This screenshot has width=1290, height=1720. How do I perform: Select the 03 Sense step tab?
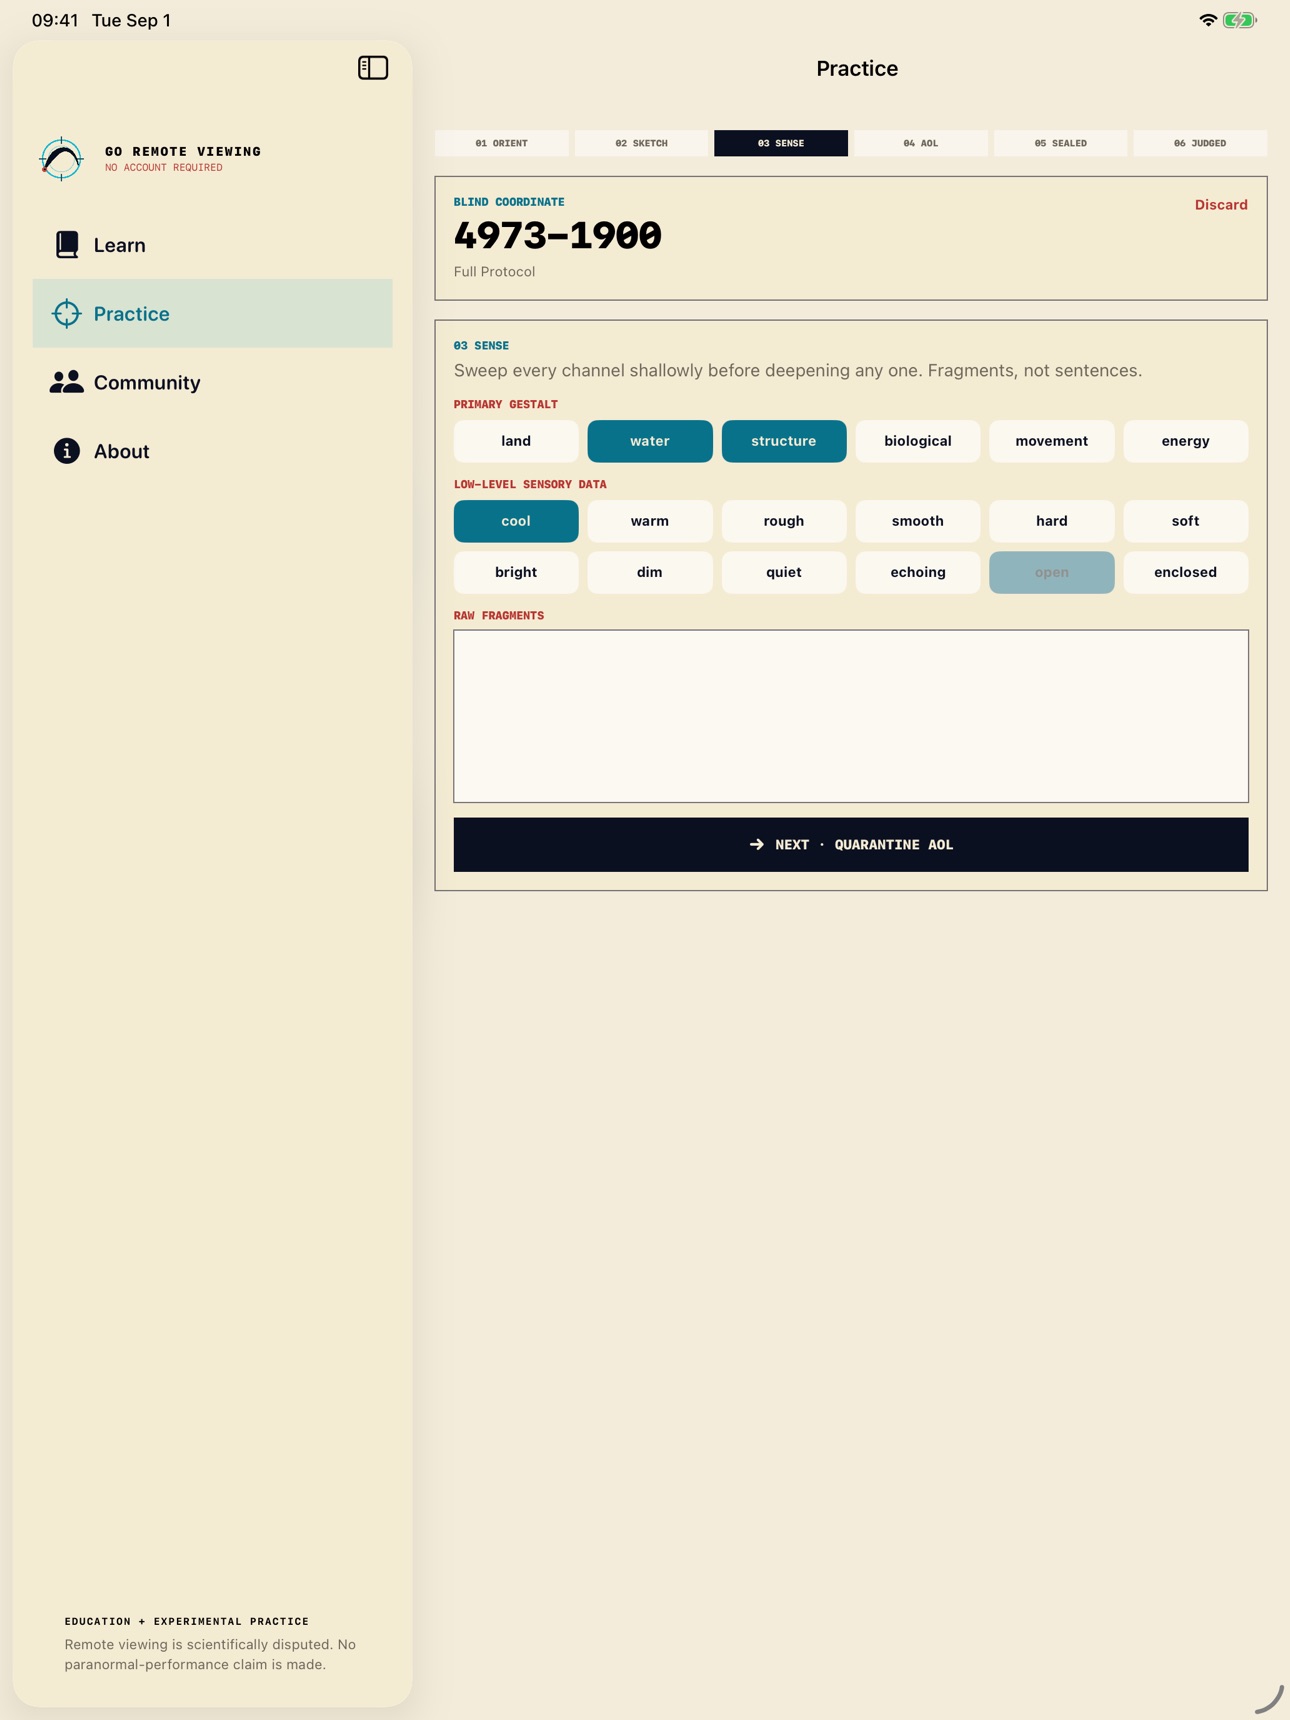pos(781,143)
